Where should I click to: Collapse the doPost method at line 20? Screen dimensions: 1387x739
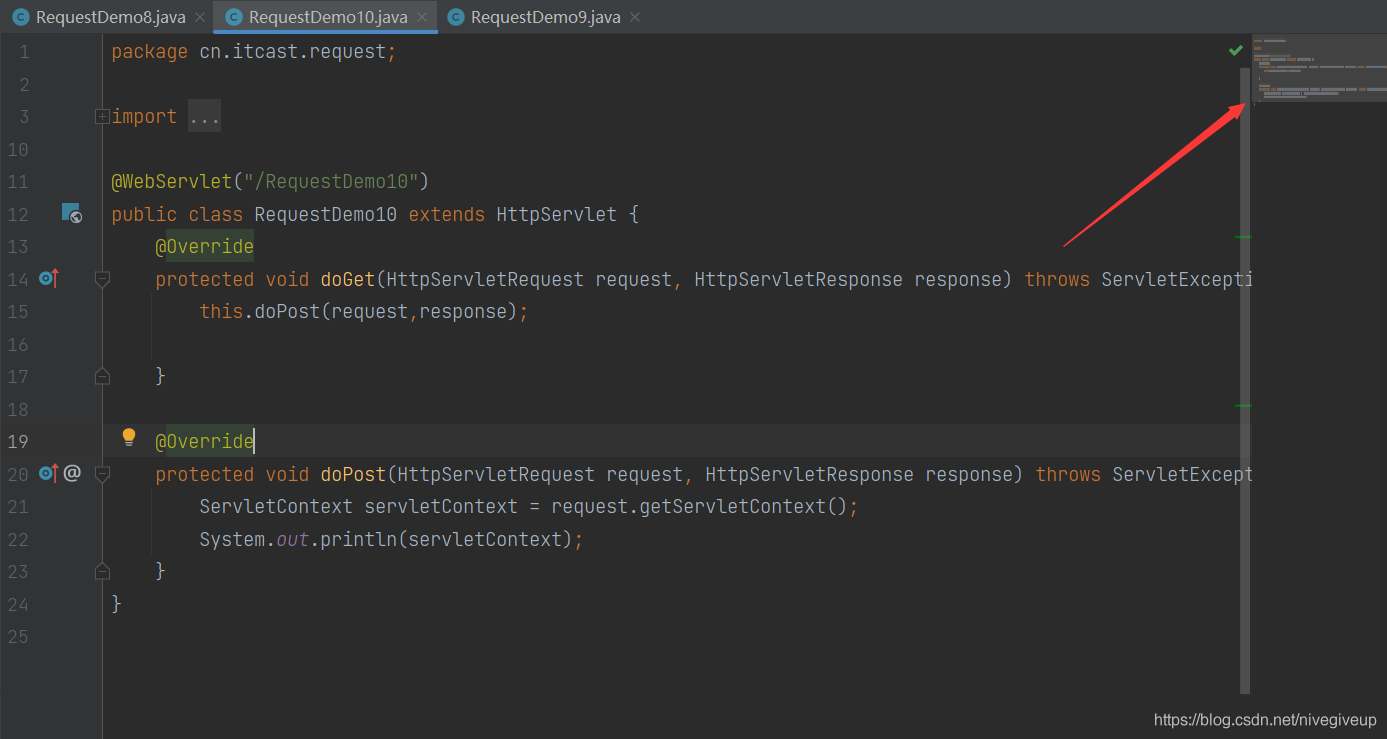(x=101, y=474)
